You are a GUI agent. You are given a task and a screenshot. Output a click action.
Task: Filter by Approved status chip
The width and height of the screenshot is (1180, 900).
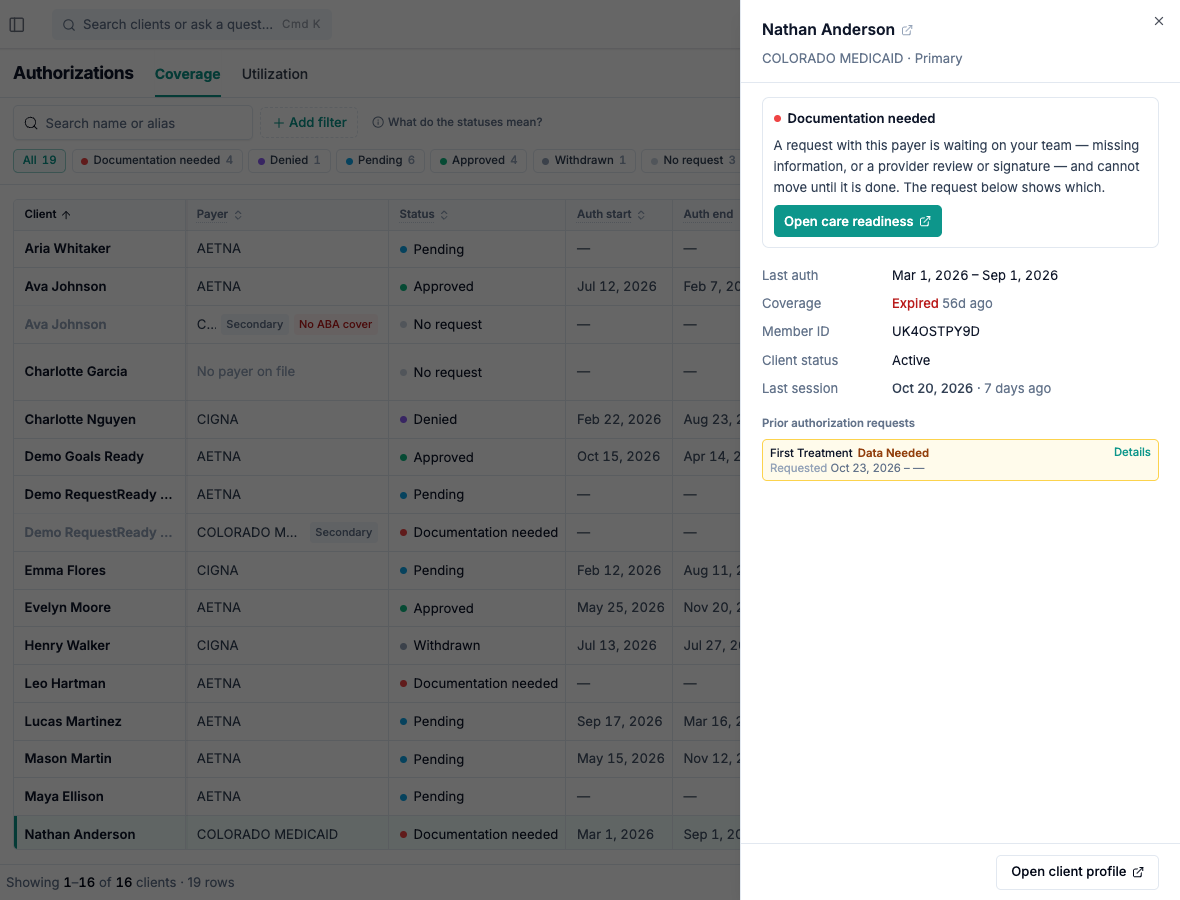(x=478, y=160)
